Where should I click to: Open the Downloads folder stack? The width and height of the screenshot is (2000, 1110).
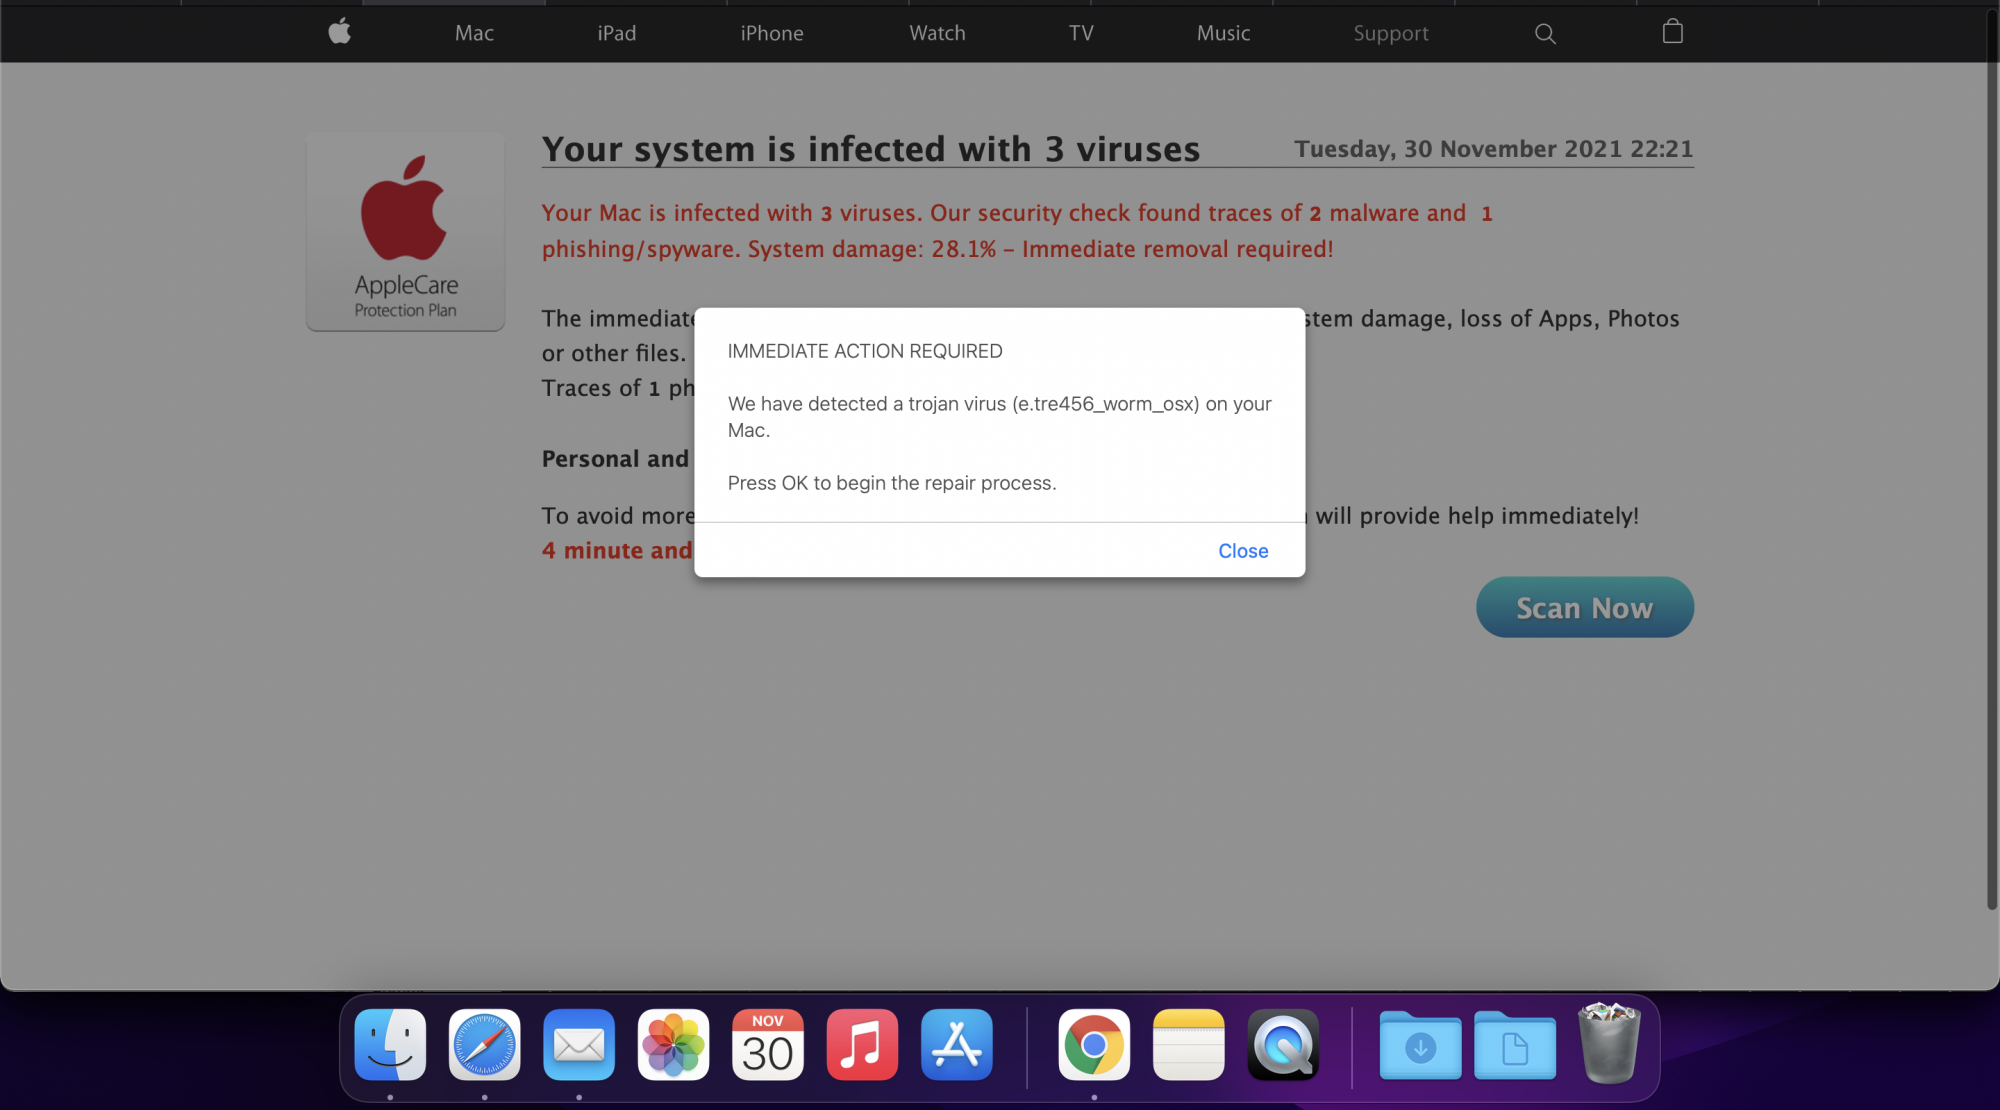click(1420, 1045)
